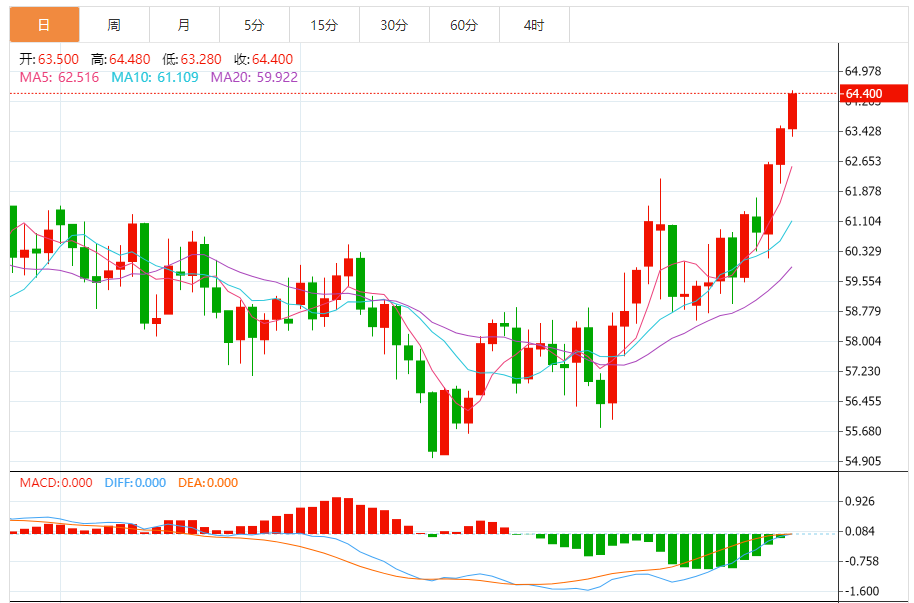Click the 高 64.480 high price text
The width and height of the screenshot is (914, 603).
[x=120, y=59]
